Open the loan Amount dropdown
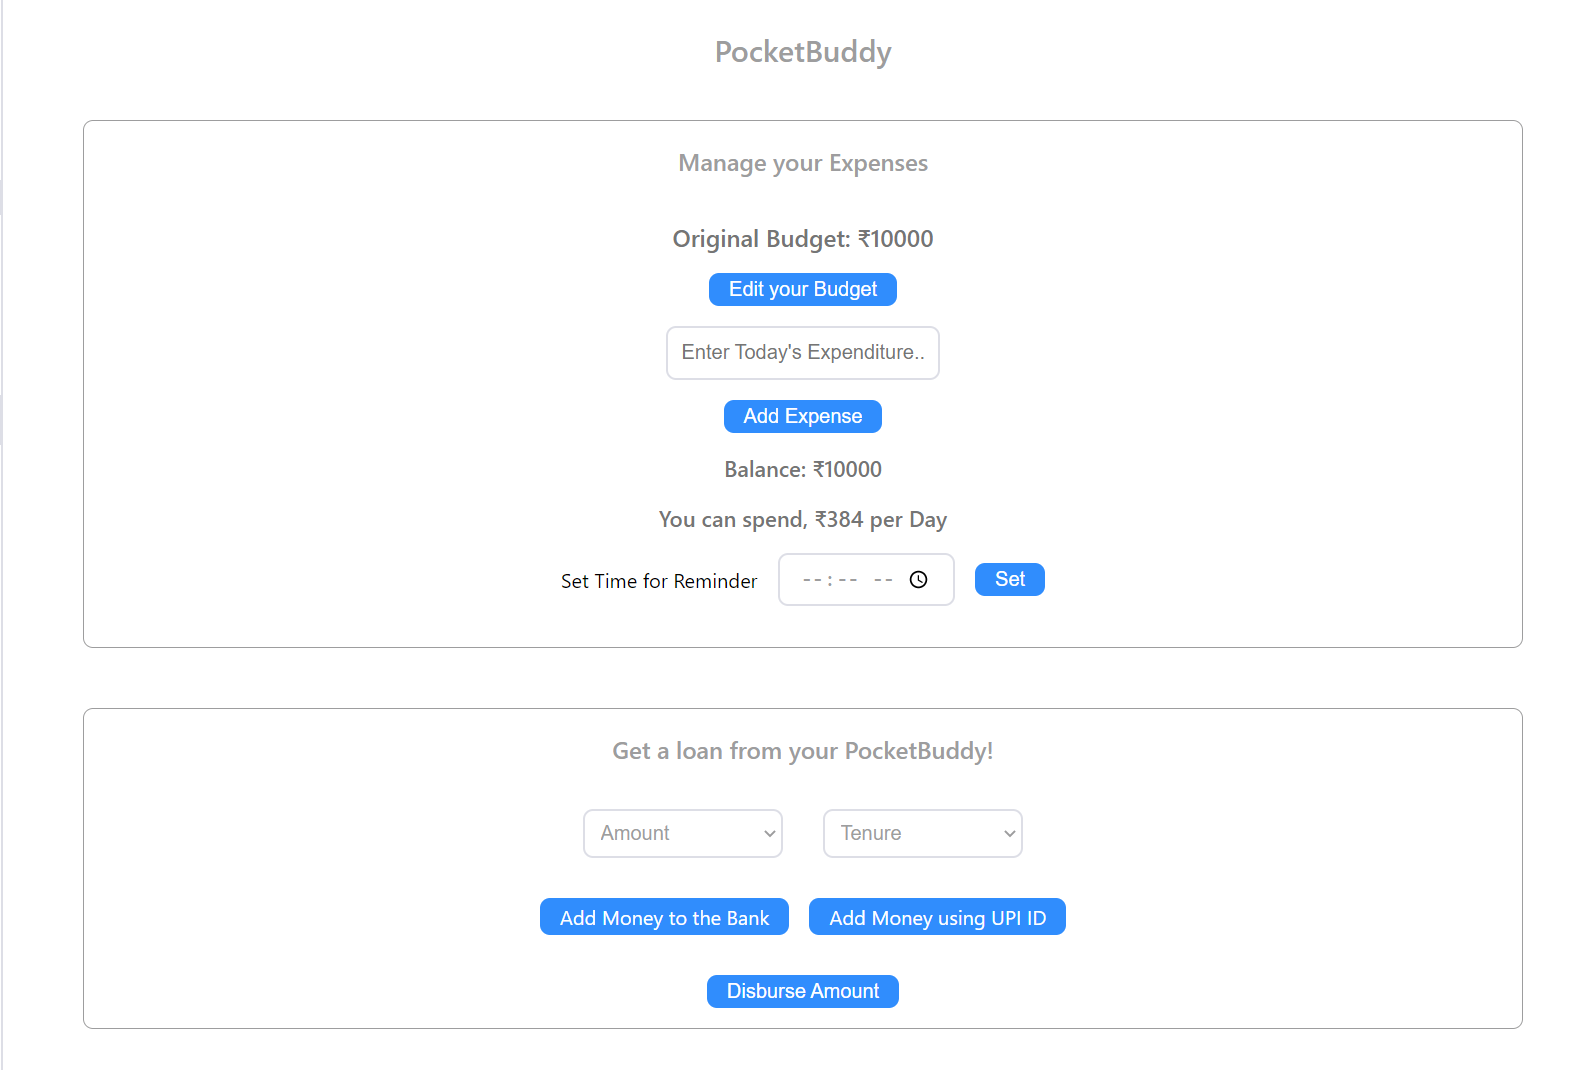This screenshot has width=1583, height=1070. (x=683, y=833)
